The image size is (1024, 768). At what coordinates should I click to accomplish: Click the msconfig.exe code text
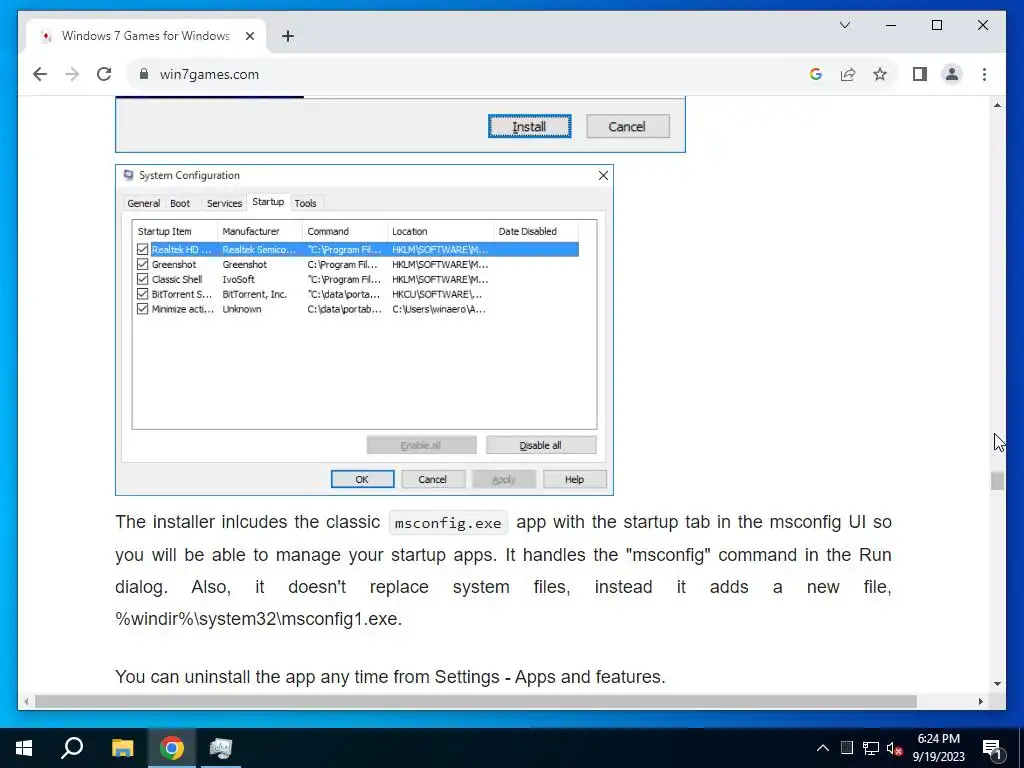[448, 523]
